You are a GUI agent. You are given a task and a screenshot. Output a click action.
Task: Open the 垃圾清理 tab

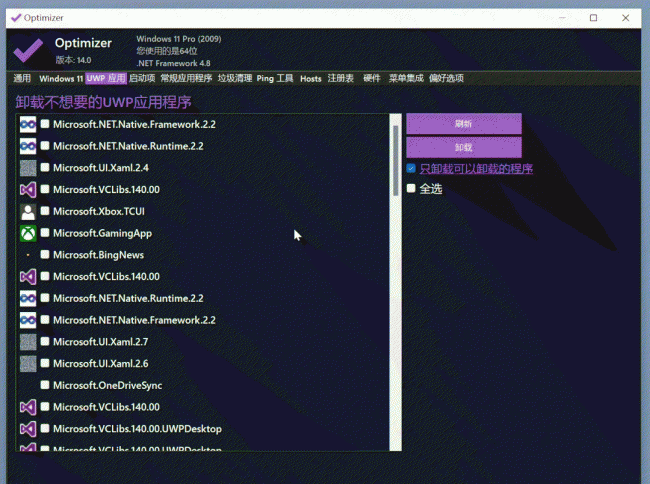pyautogui.click(x=235, y=78)
